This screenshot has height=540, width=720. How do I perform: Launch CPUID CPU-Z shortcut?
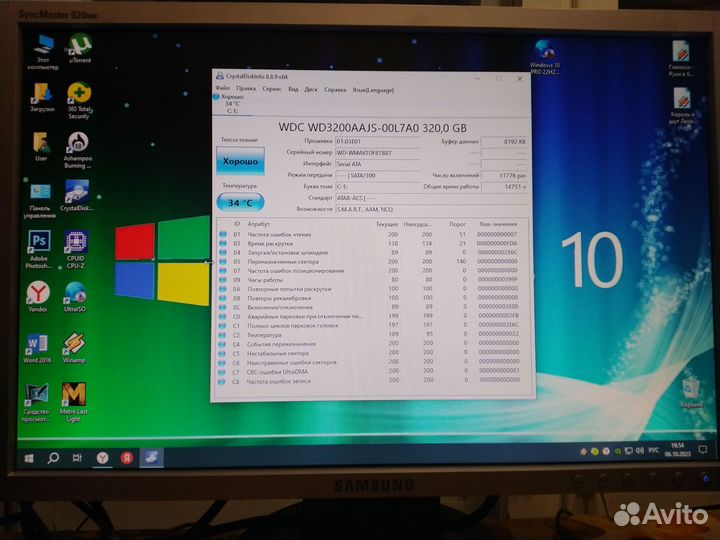pyautogui.click(x=76, y=250)
